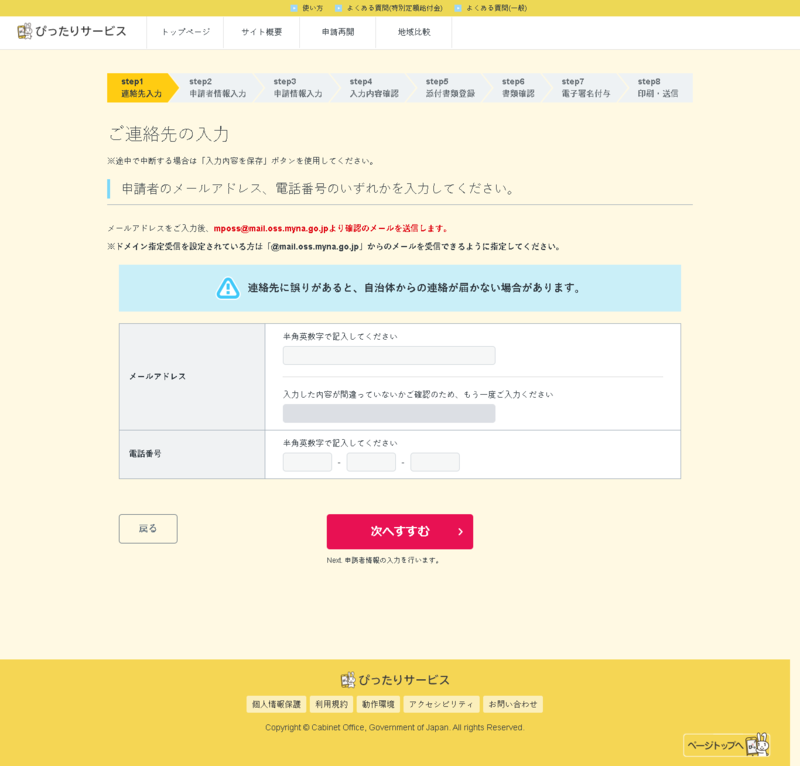Image resolution: width=800 pixels, height=766 pixels.
Task: Open お問い合わせ footer link
Action: pyautogui.click(x=513, y=704)
